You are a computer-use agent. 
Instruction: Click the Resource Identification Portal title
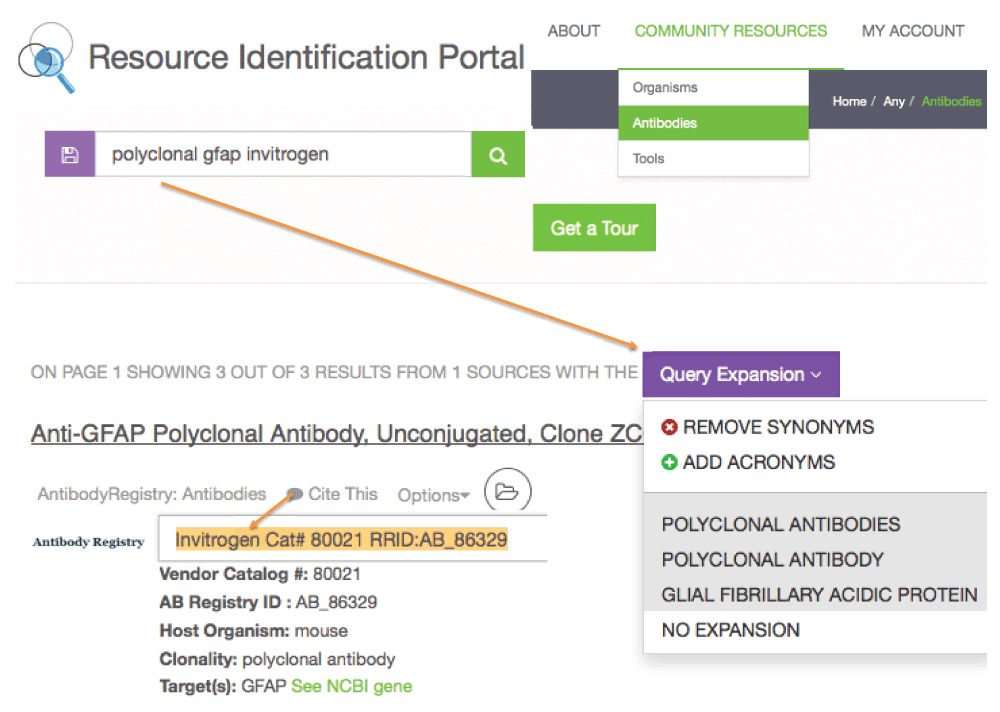pyautogui.click(x=306, y=57)
